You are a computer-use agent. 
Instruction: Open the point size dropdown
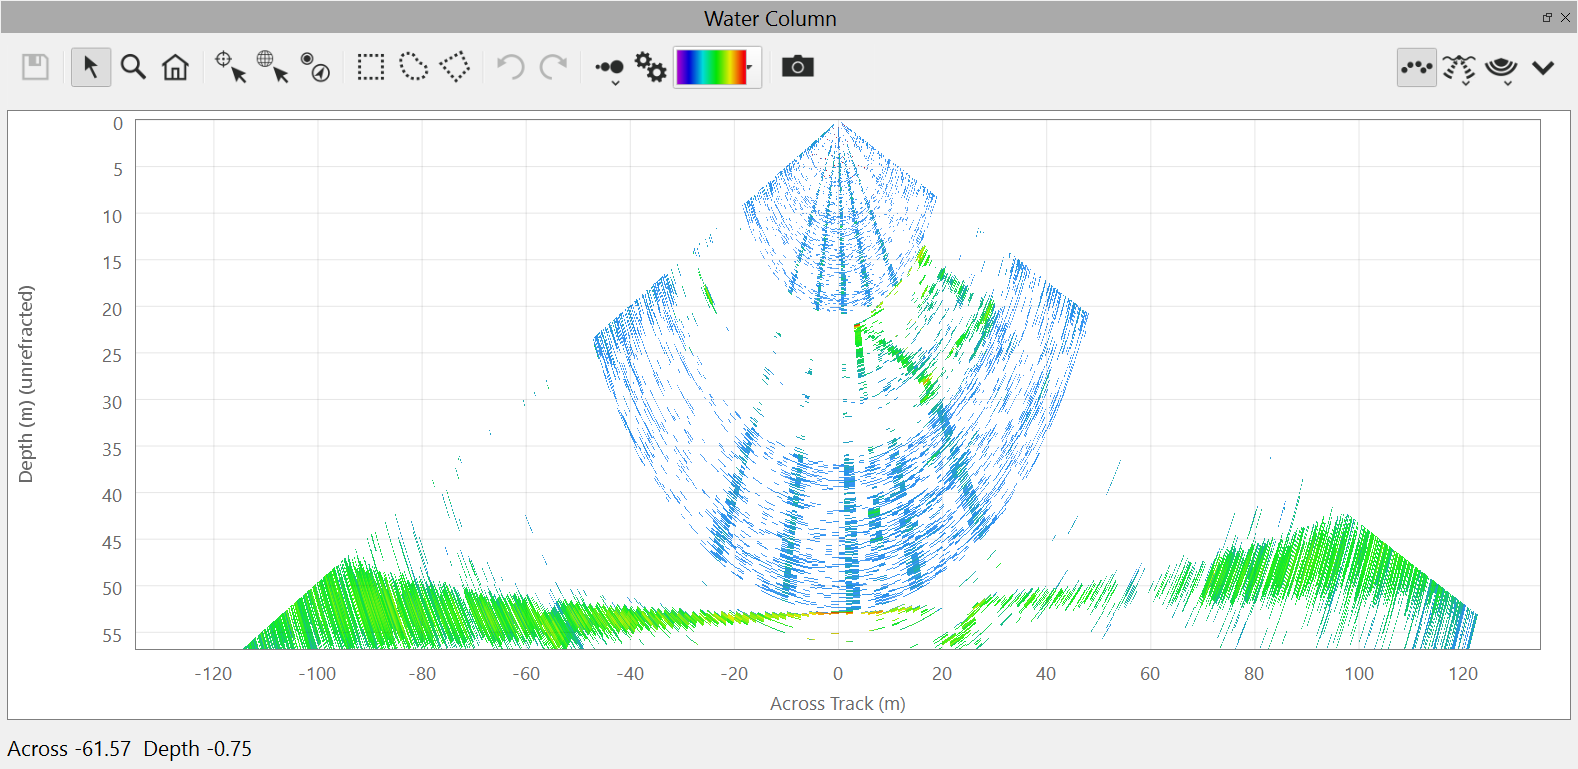pos(609,69)
